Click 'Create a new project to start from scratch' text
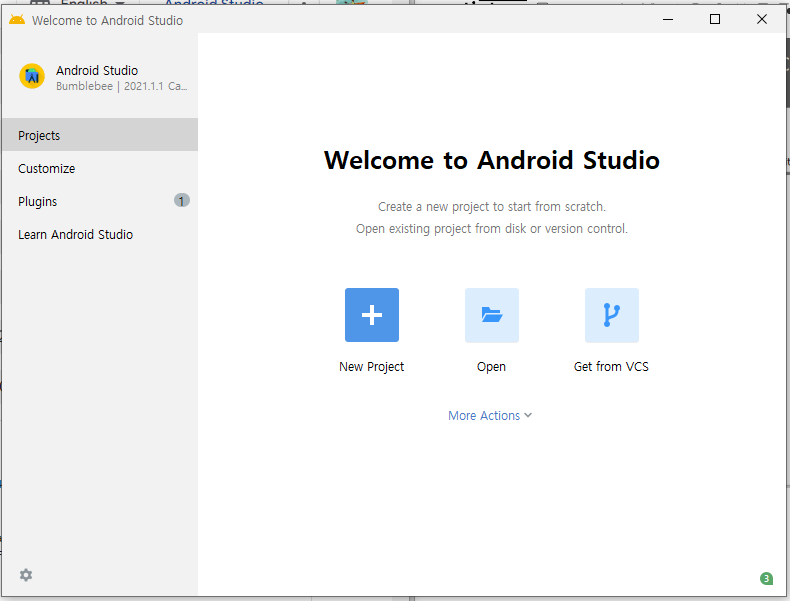Screen dimensions: 790x601 [492, 207]
